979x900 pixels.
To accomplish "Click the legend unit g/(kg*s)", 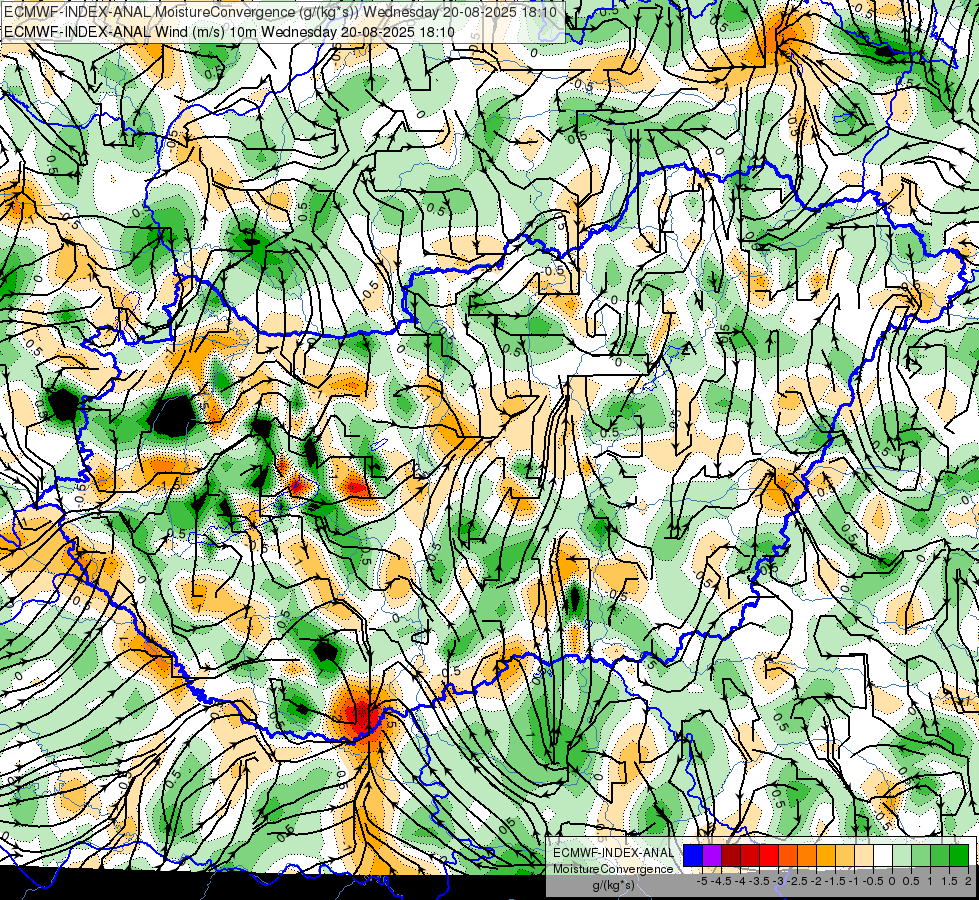I will click(x=614, y=886).
